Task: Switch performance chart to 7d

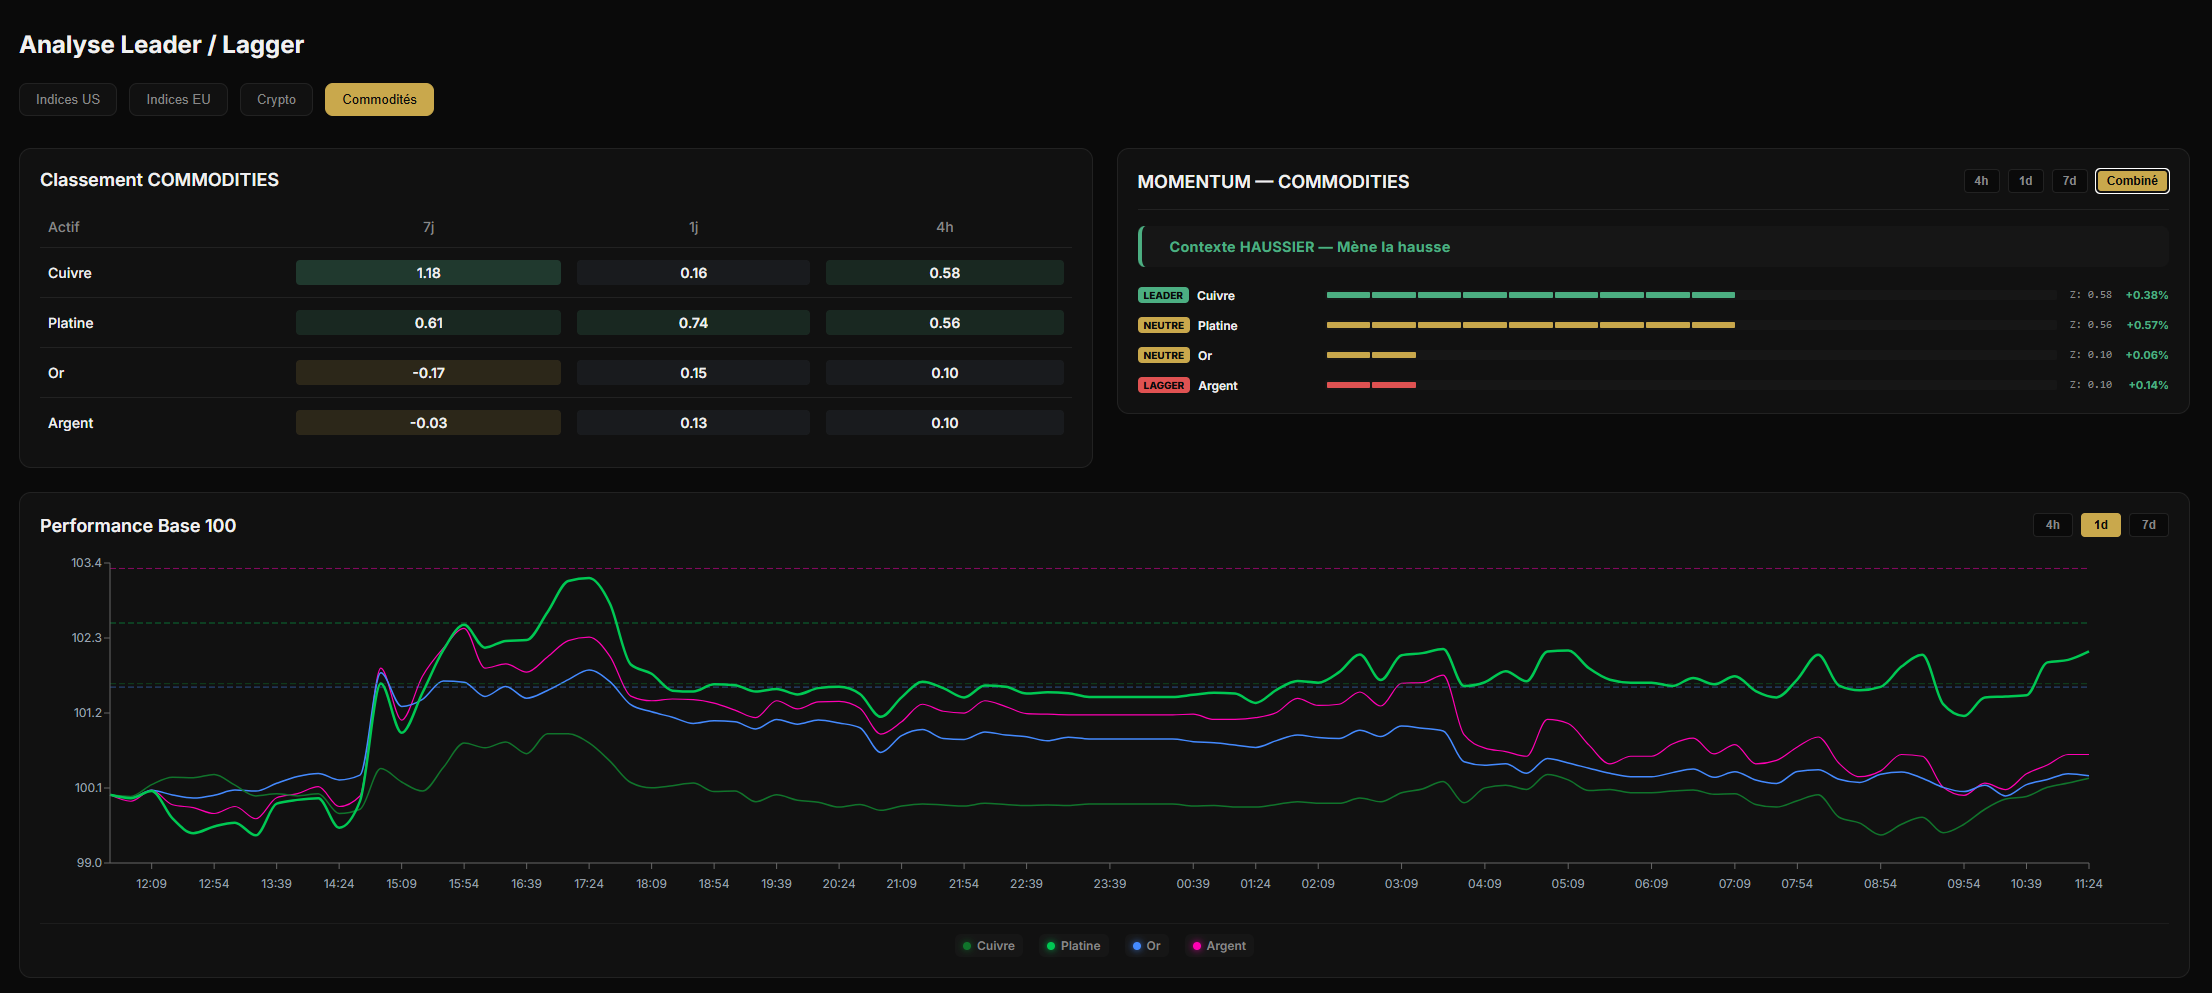Action: coord(2148,525)
